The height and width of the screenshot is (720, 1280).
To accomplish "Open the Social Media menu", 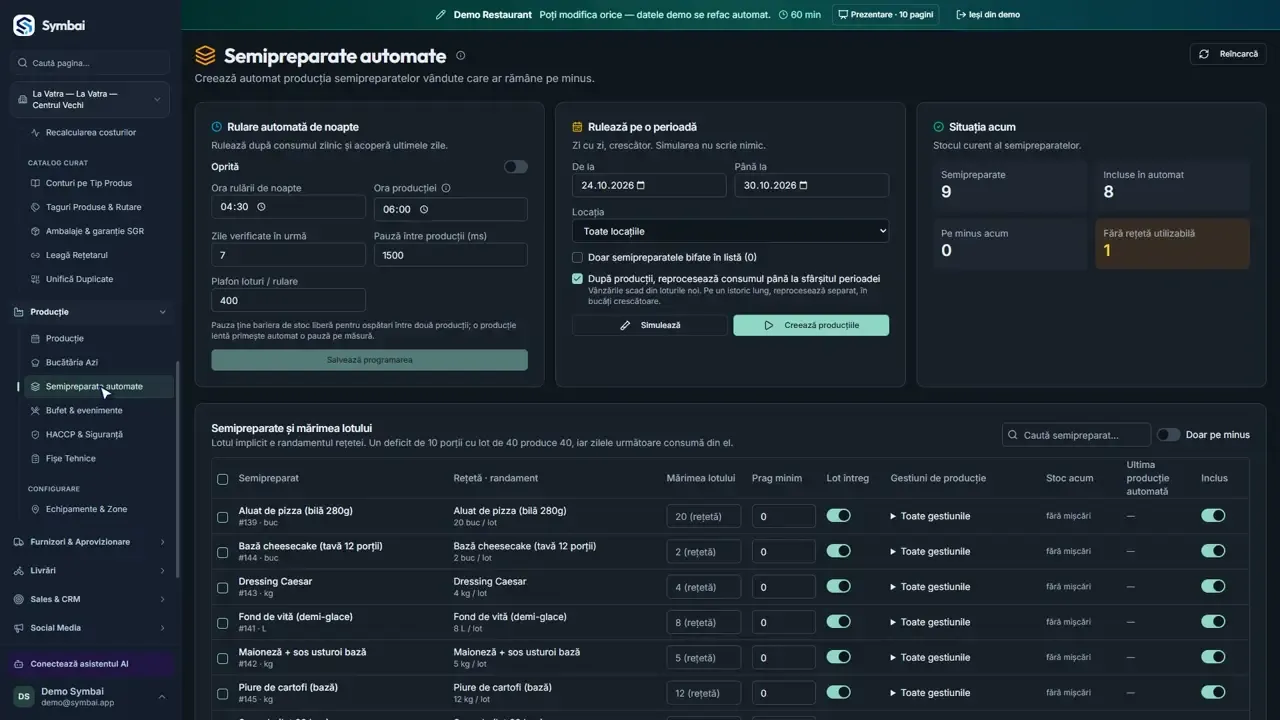I will click(x=90, y=628).
